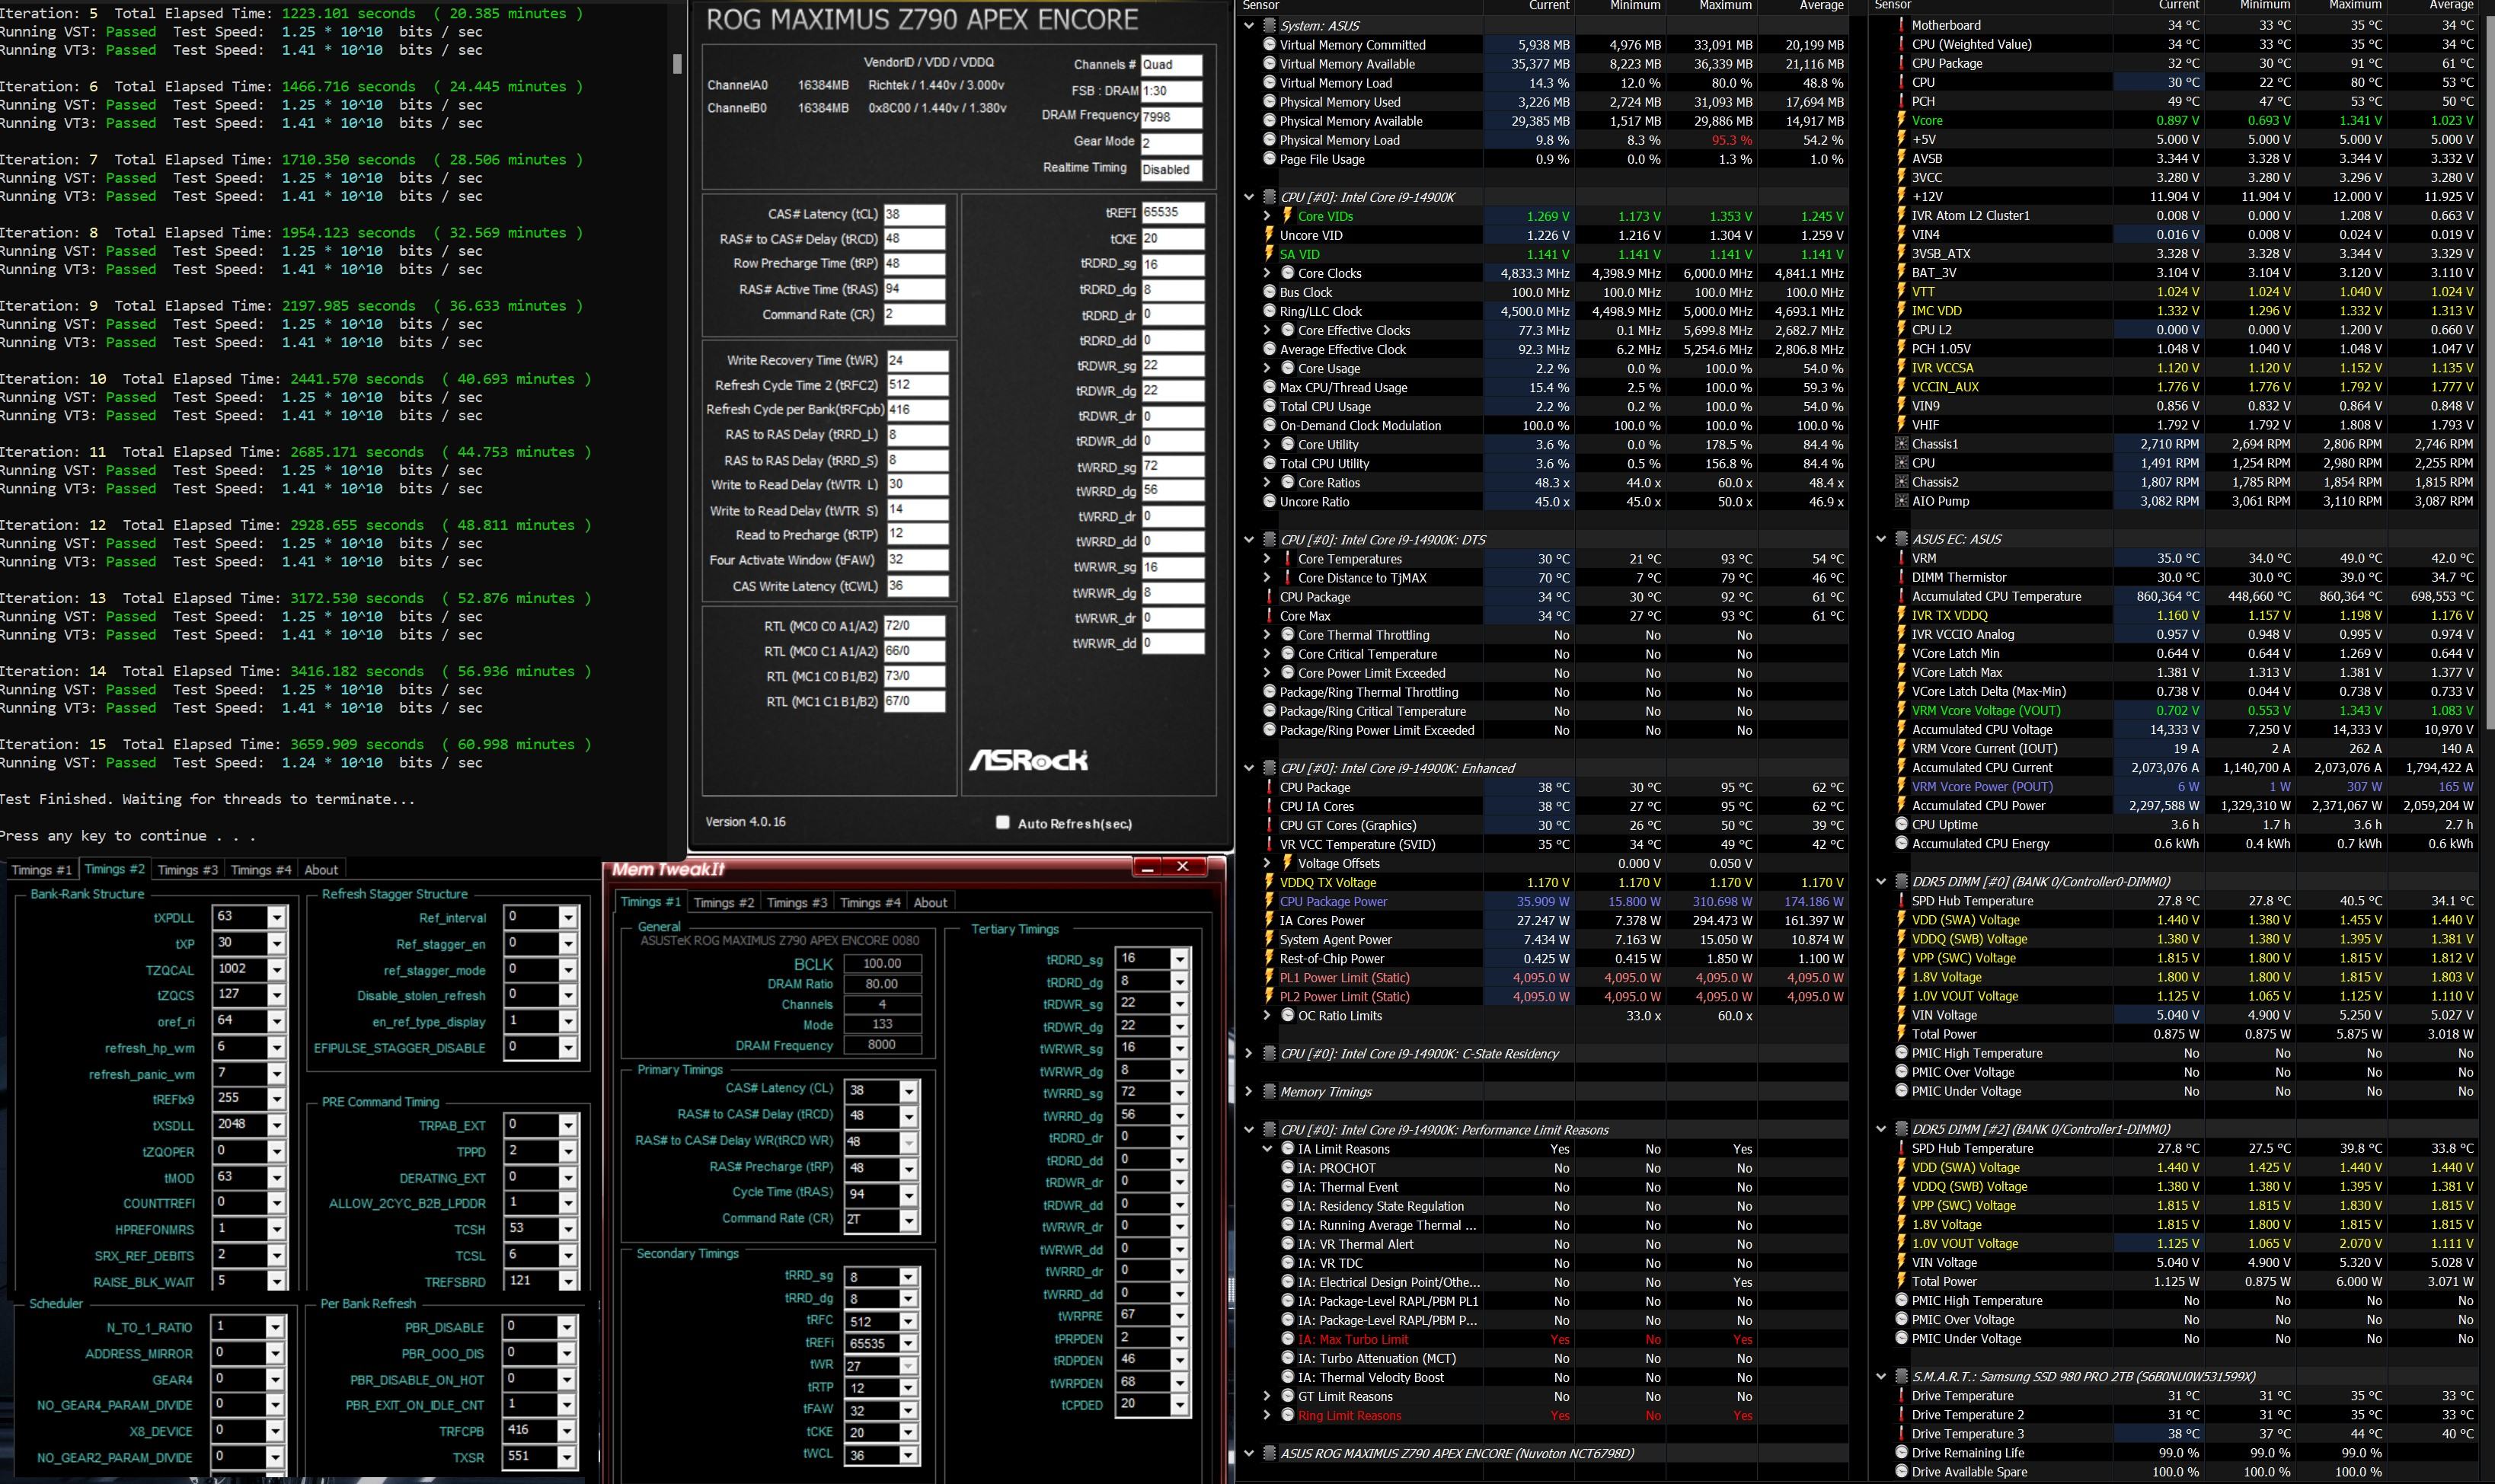Click the Memory Timings group icon
Image resolution: width=2495 pixels, height=1484 pixels.
[x=1269, y=1092]
